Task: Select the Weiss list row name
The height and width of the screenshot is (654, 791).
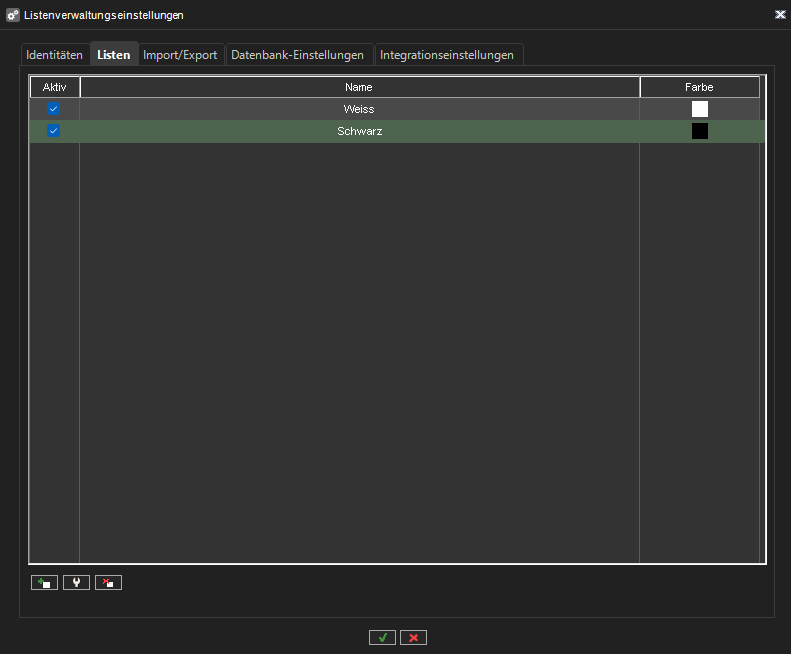Action: tap(359, 109)
